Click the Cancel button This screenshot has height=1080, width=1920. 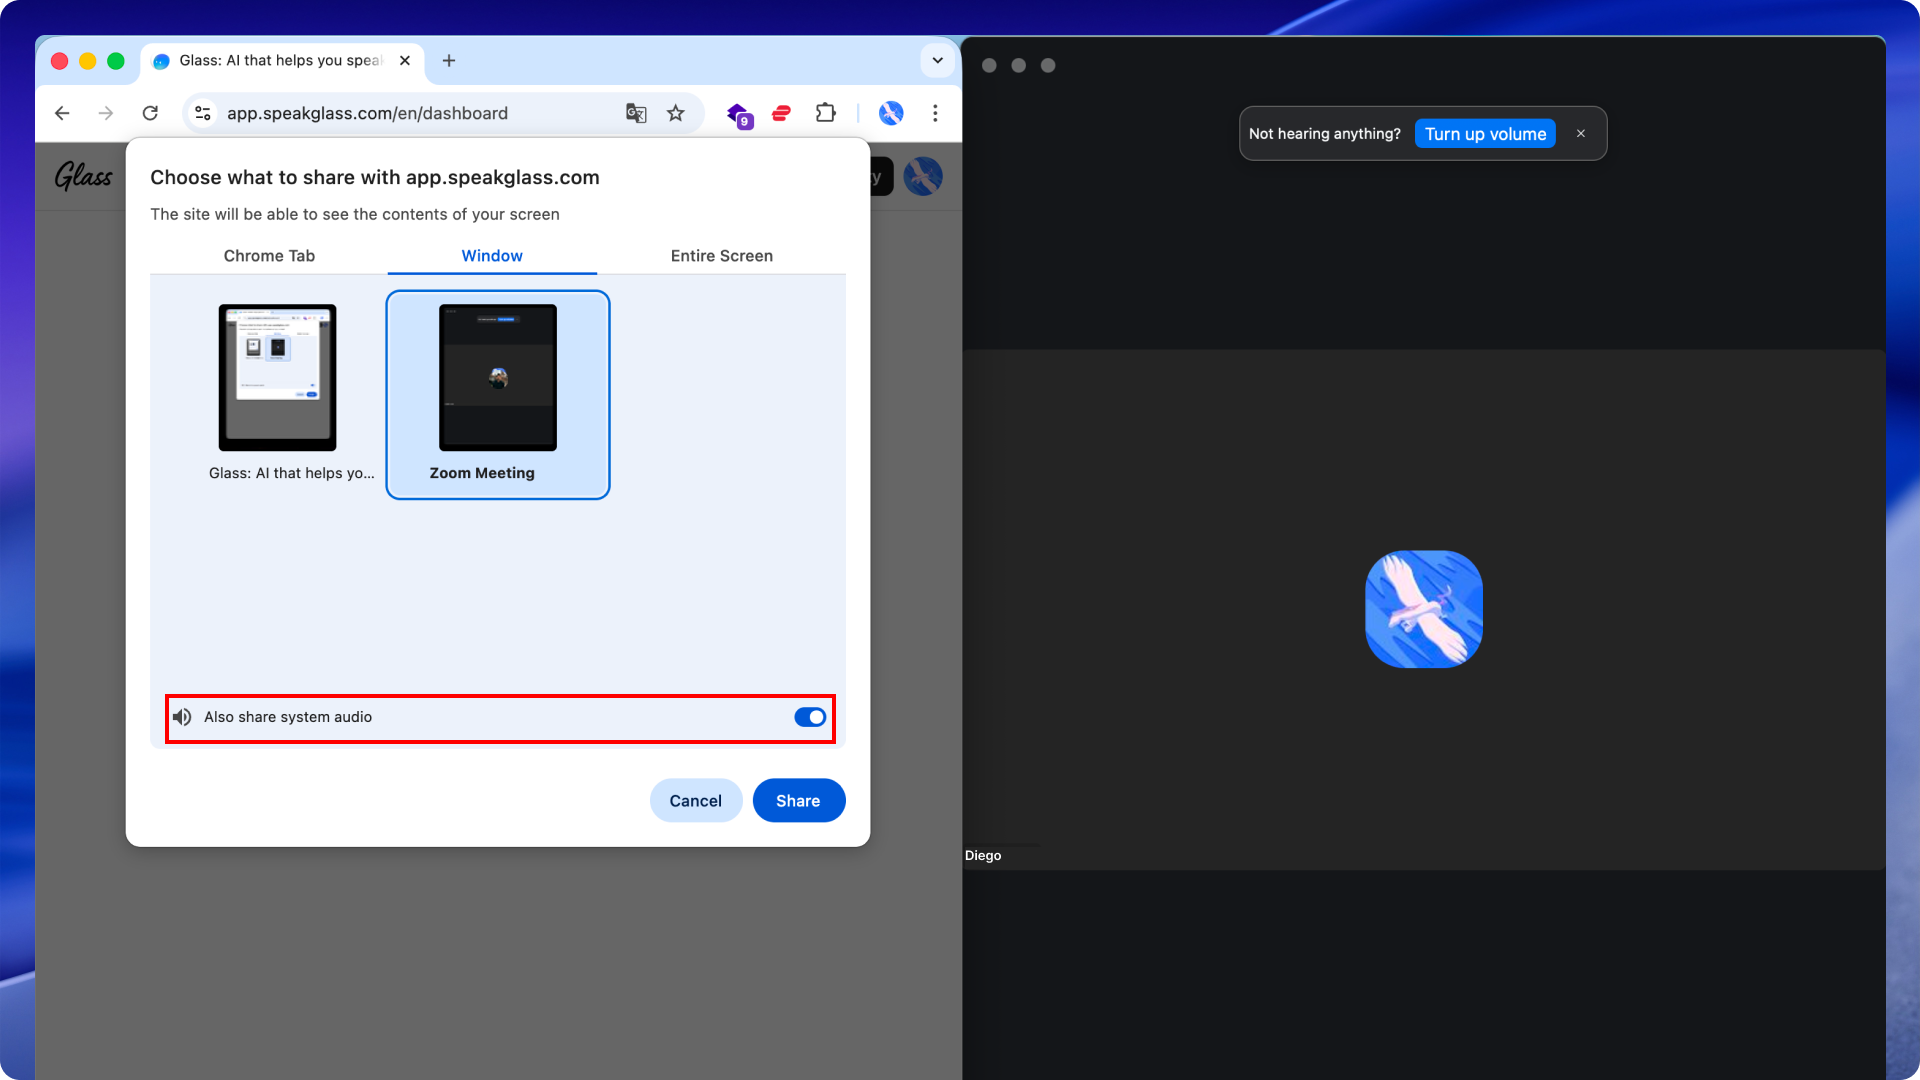(695, 801)
